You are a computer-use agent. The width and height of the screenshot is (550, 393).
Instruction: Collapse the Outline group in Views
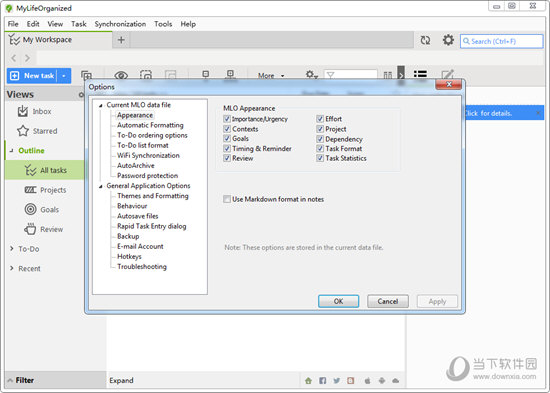pos(11,151)
